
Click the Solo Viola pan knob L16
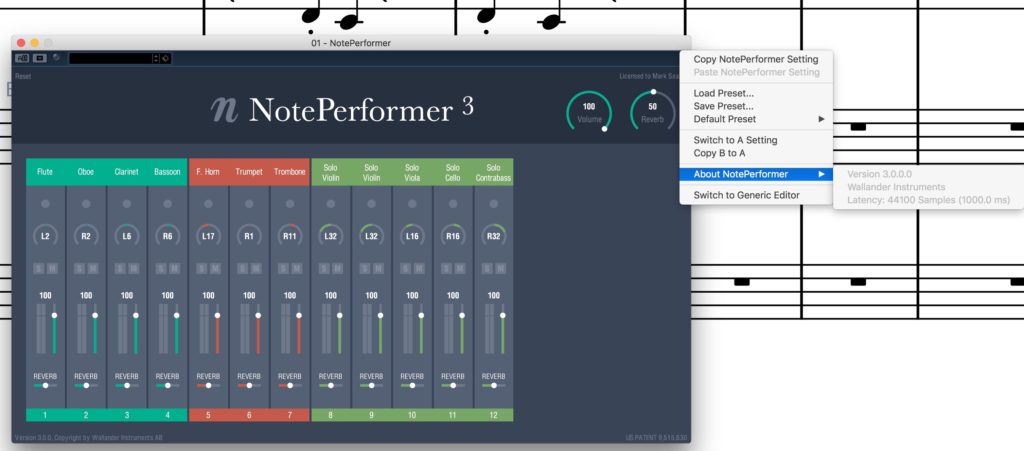[412, 236]
